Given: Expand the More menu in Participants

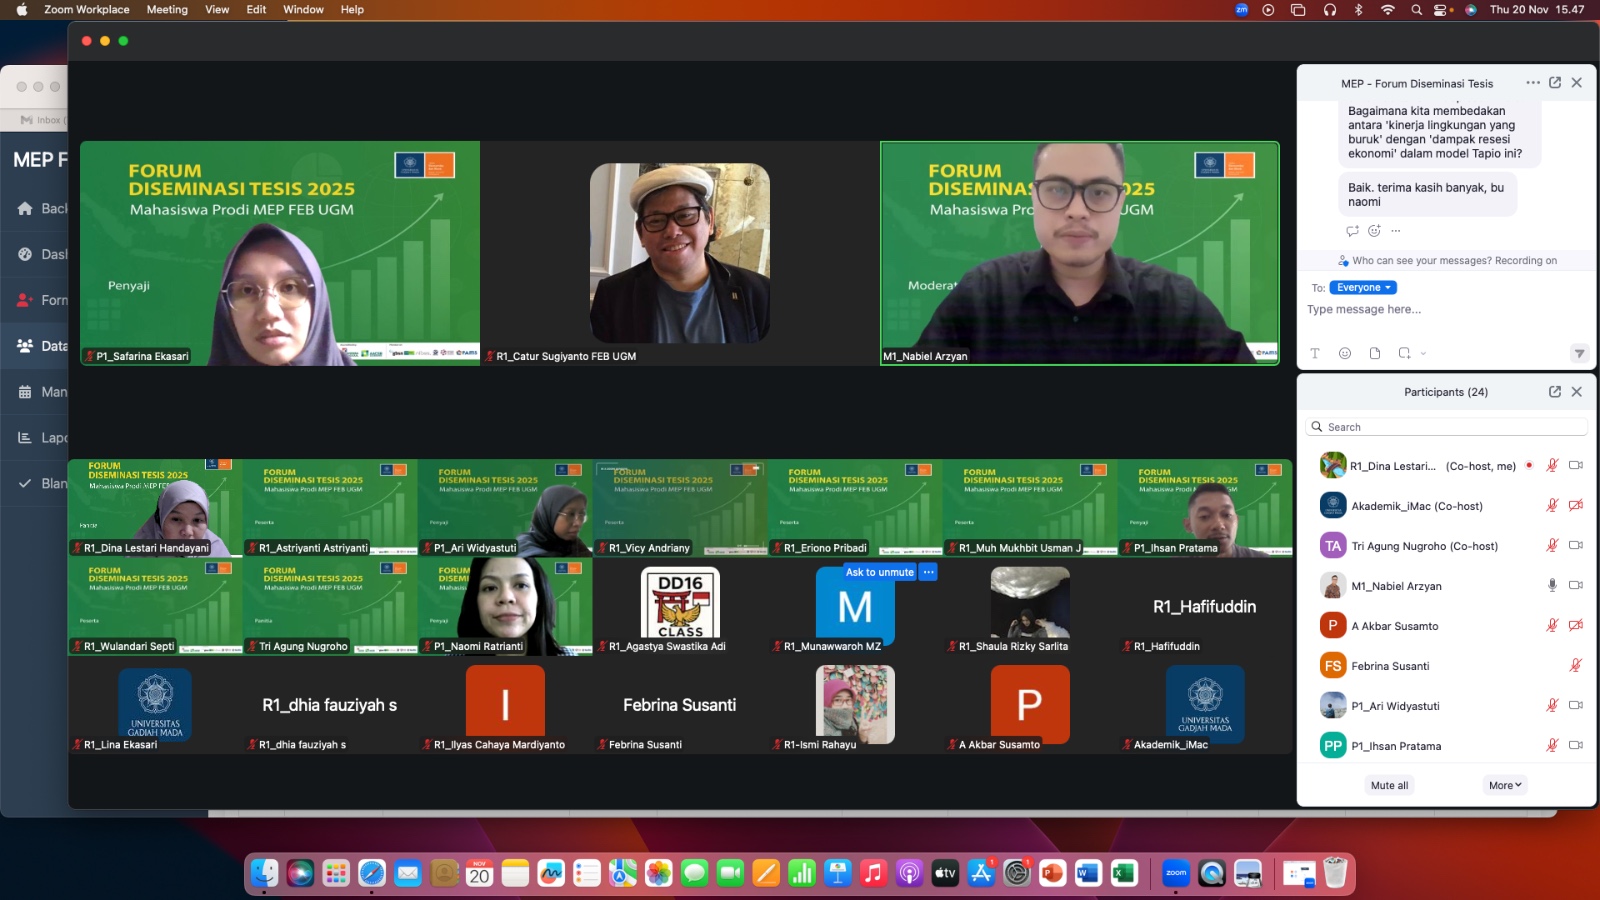Looking at the screenshot, I should tap(1505, 785).
